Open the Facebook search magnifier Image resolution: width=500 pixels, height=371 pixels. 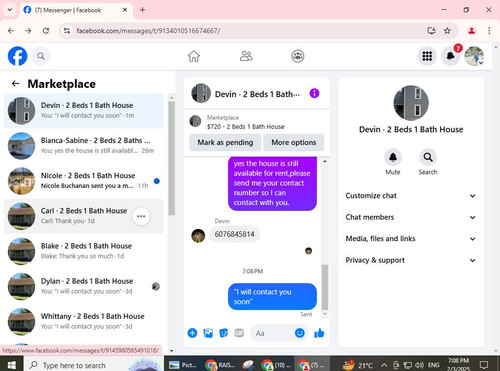tap(41, 56)
